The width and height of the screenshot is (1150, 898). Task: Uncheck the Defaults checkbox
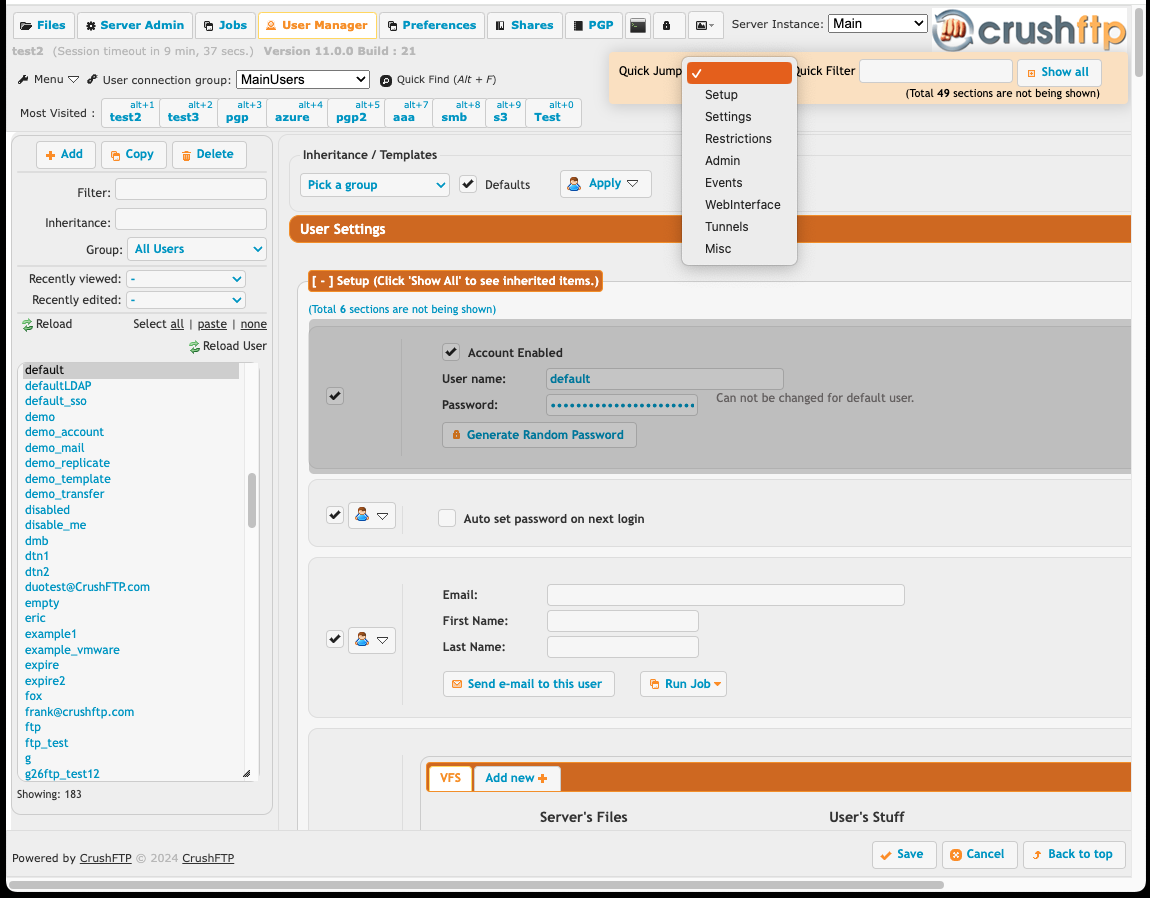469,184
